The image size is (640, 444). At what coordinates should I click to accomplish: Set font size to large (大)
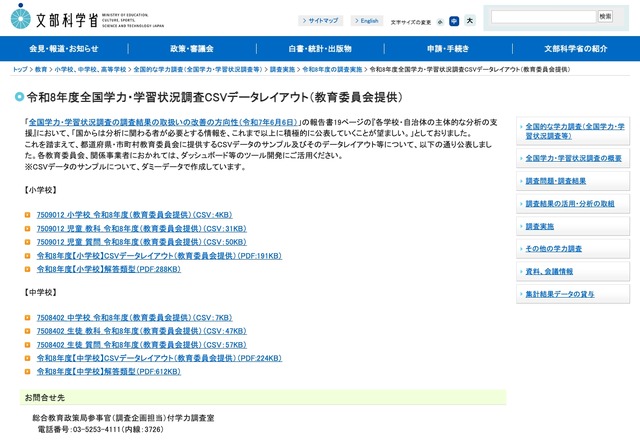point(470,20)
